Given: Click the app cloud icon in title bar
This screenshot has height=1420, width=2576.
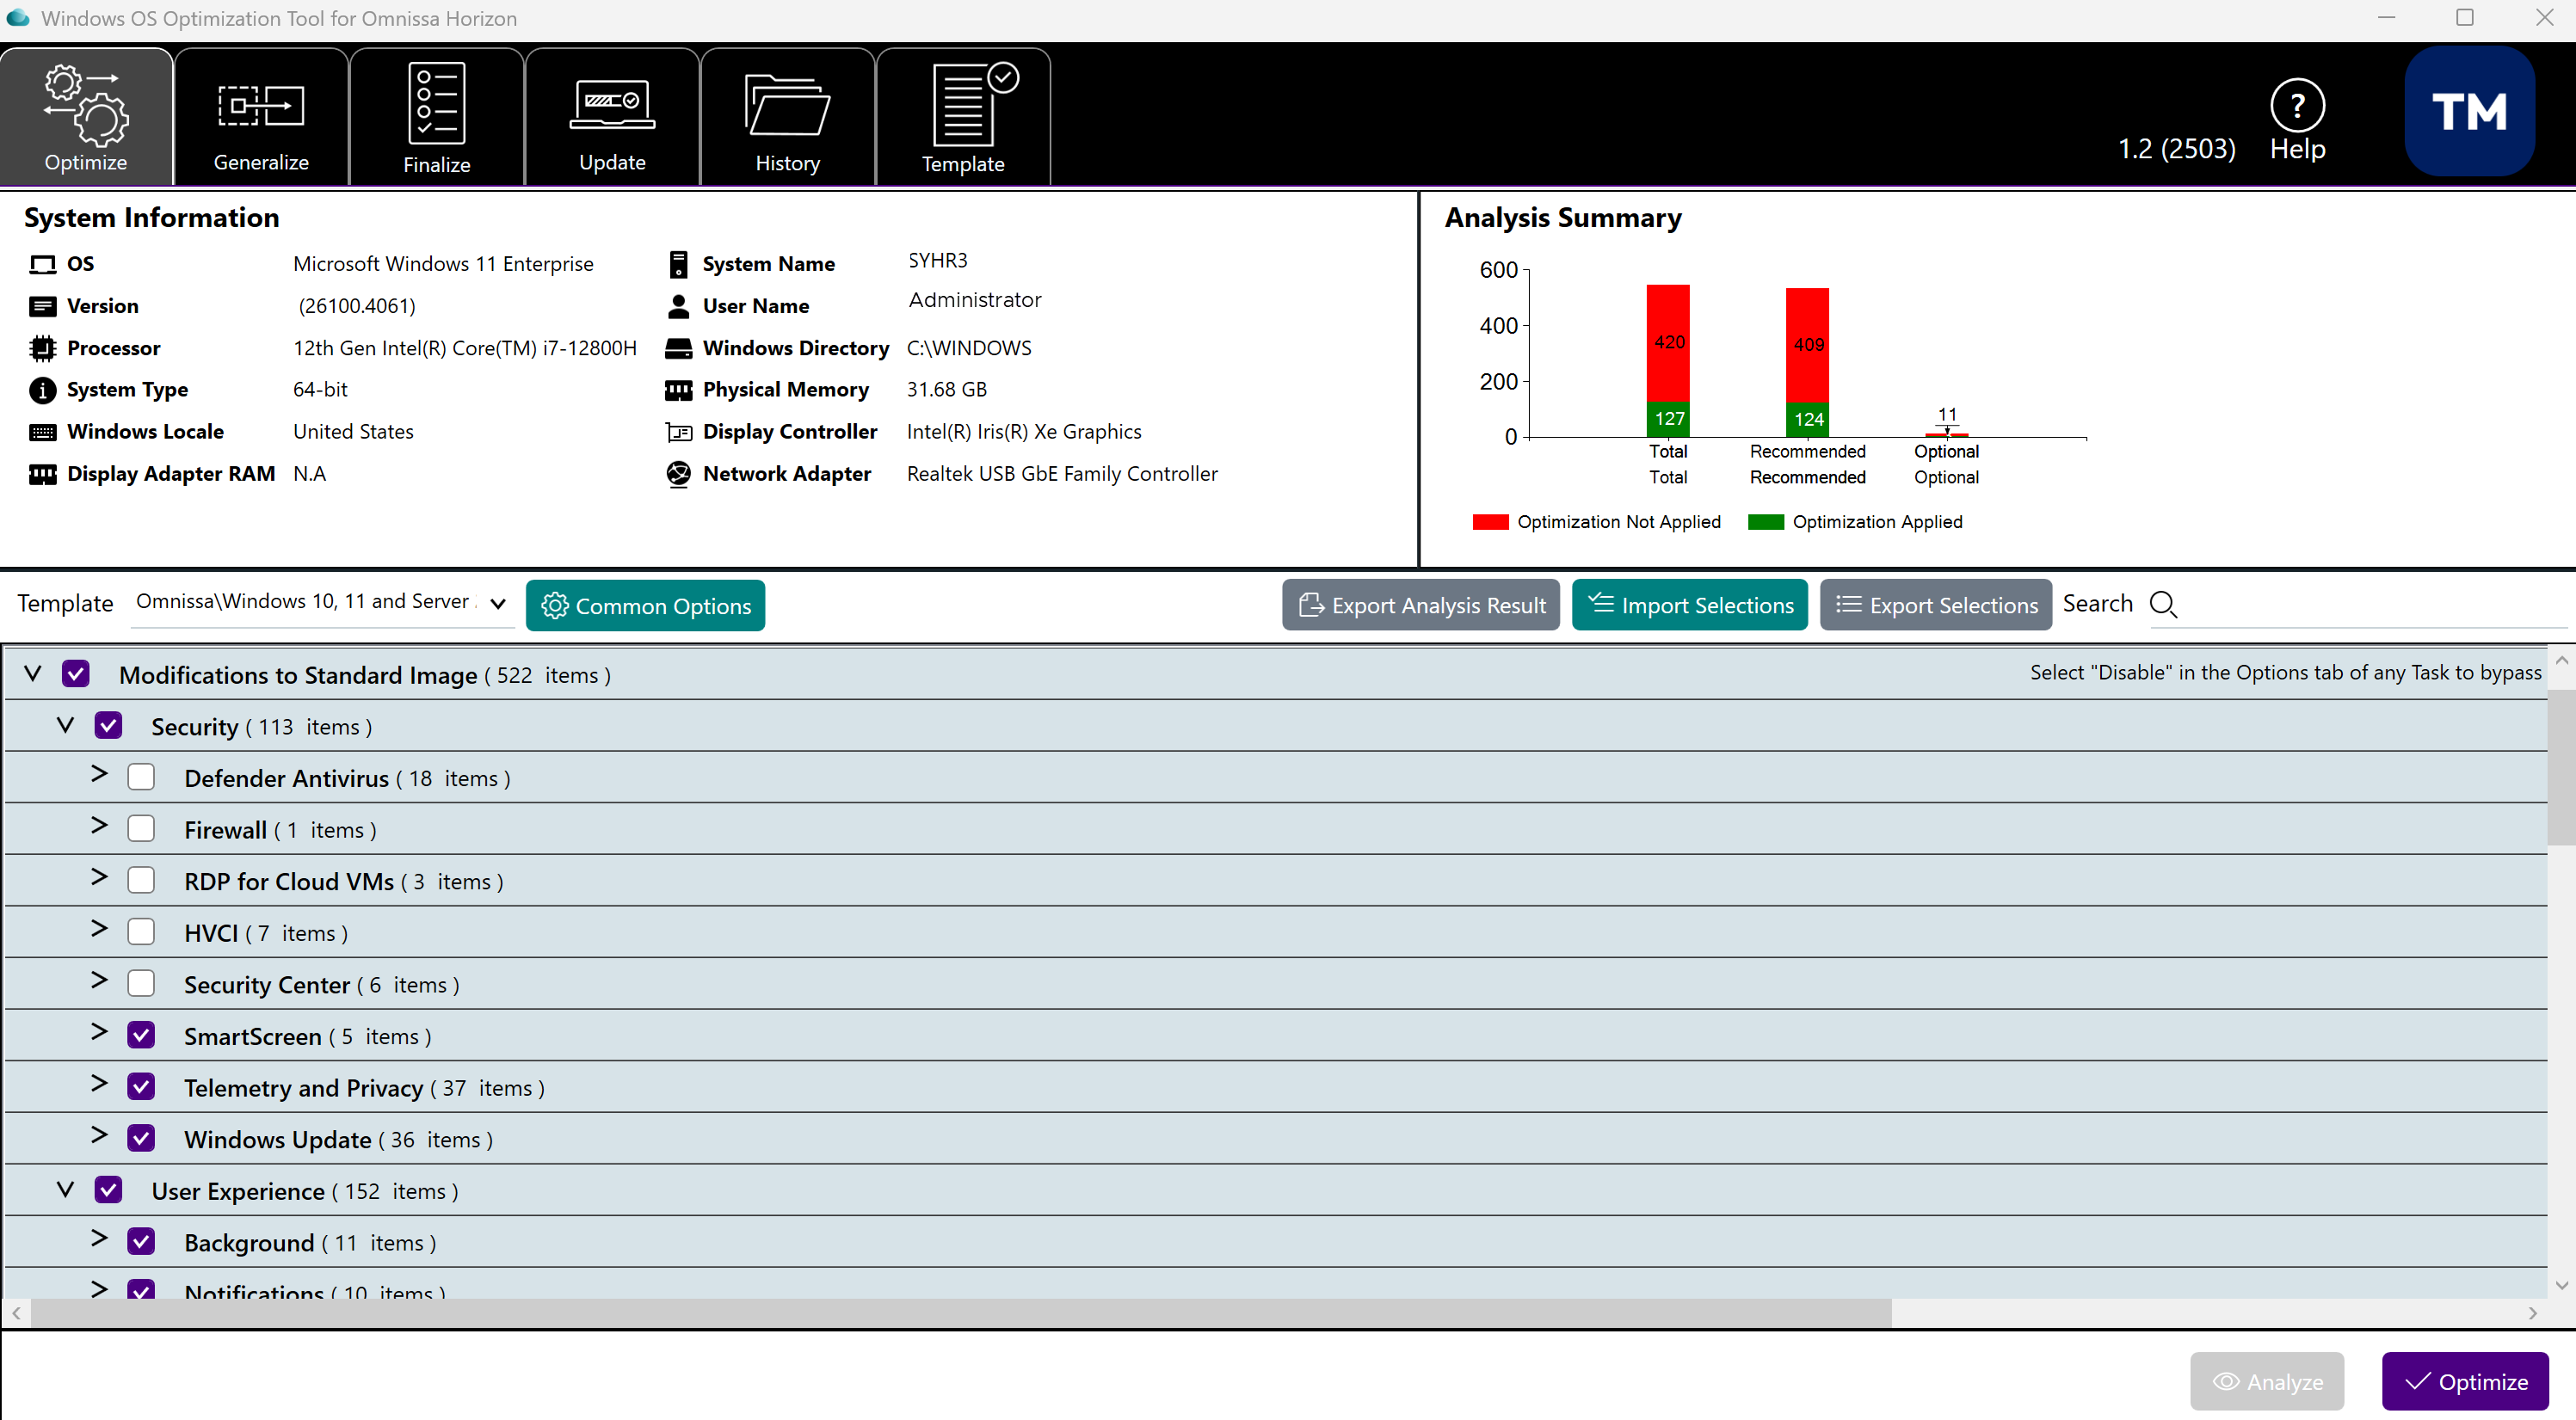Looking at the screenshot, I should pos(18,18).
